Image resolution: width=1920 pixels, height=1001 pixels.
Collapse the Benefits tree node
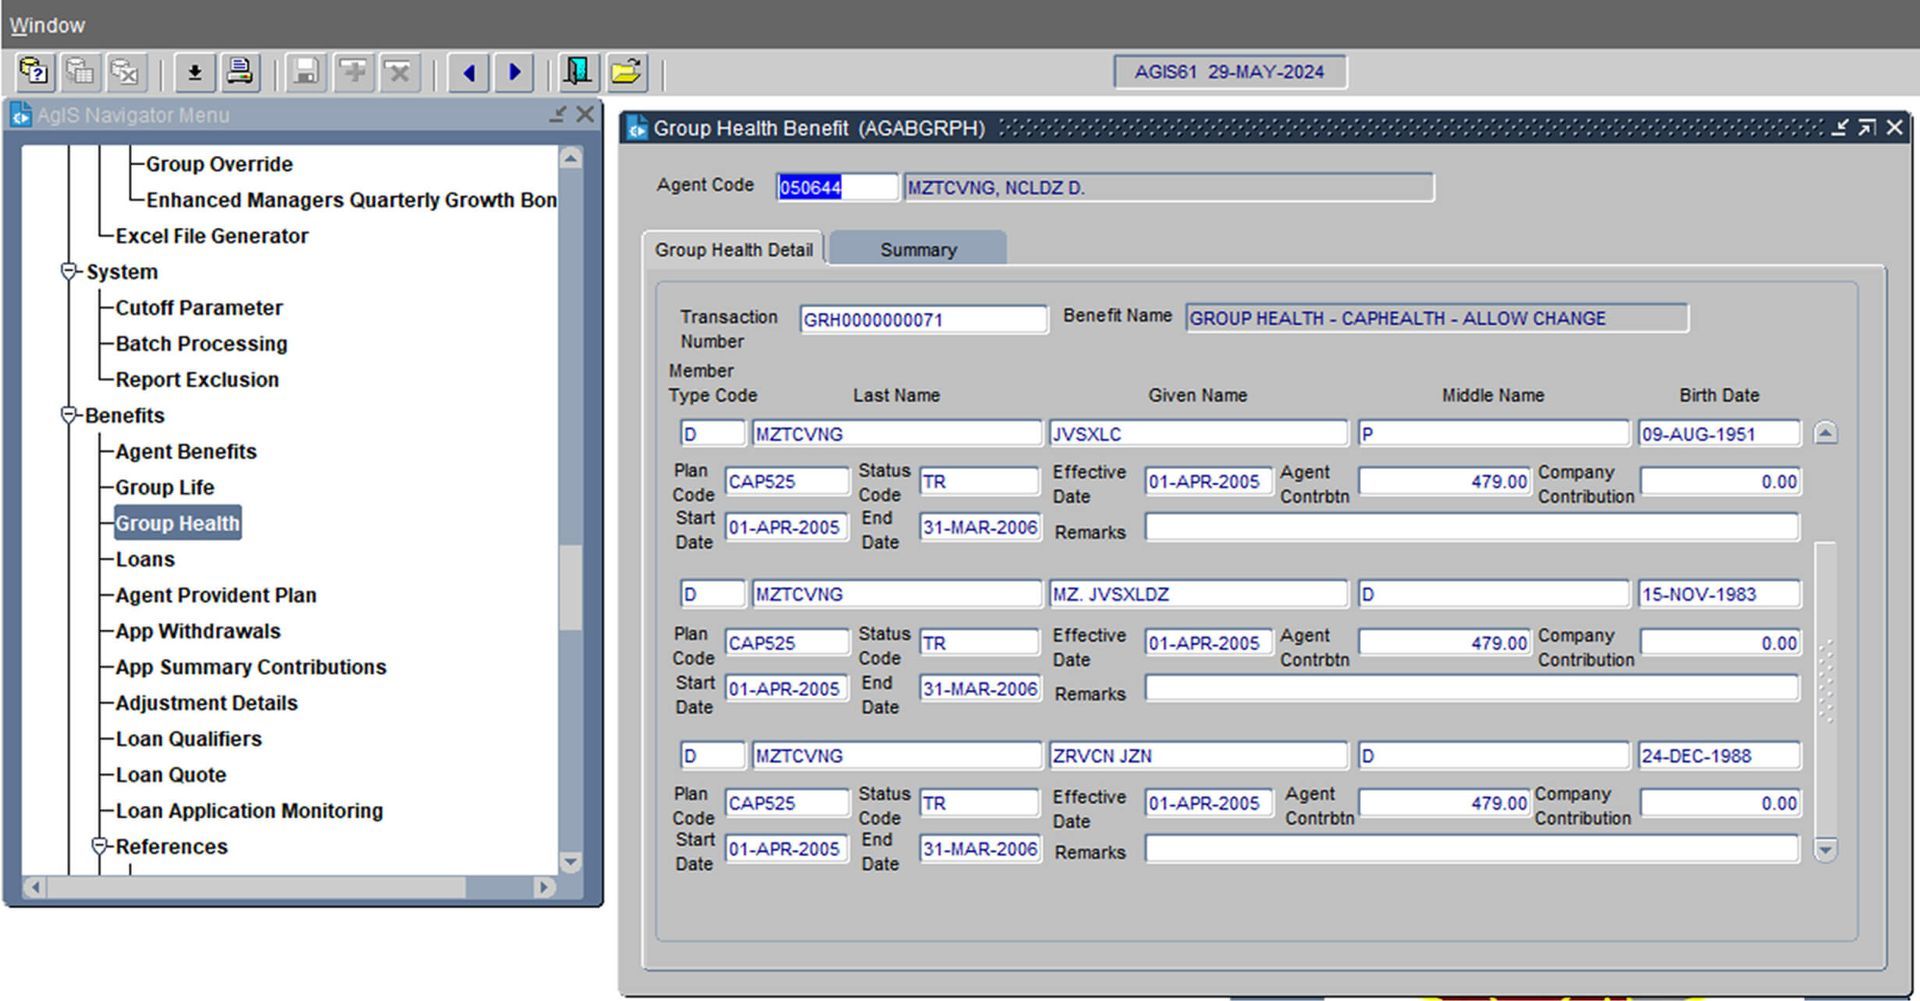69,415
